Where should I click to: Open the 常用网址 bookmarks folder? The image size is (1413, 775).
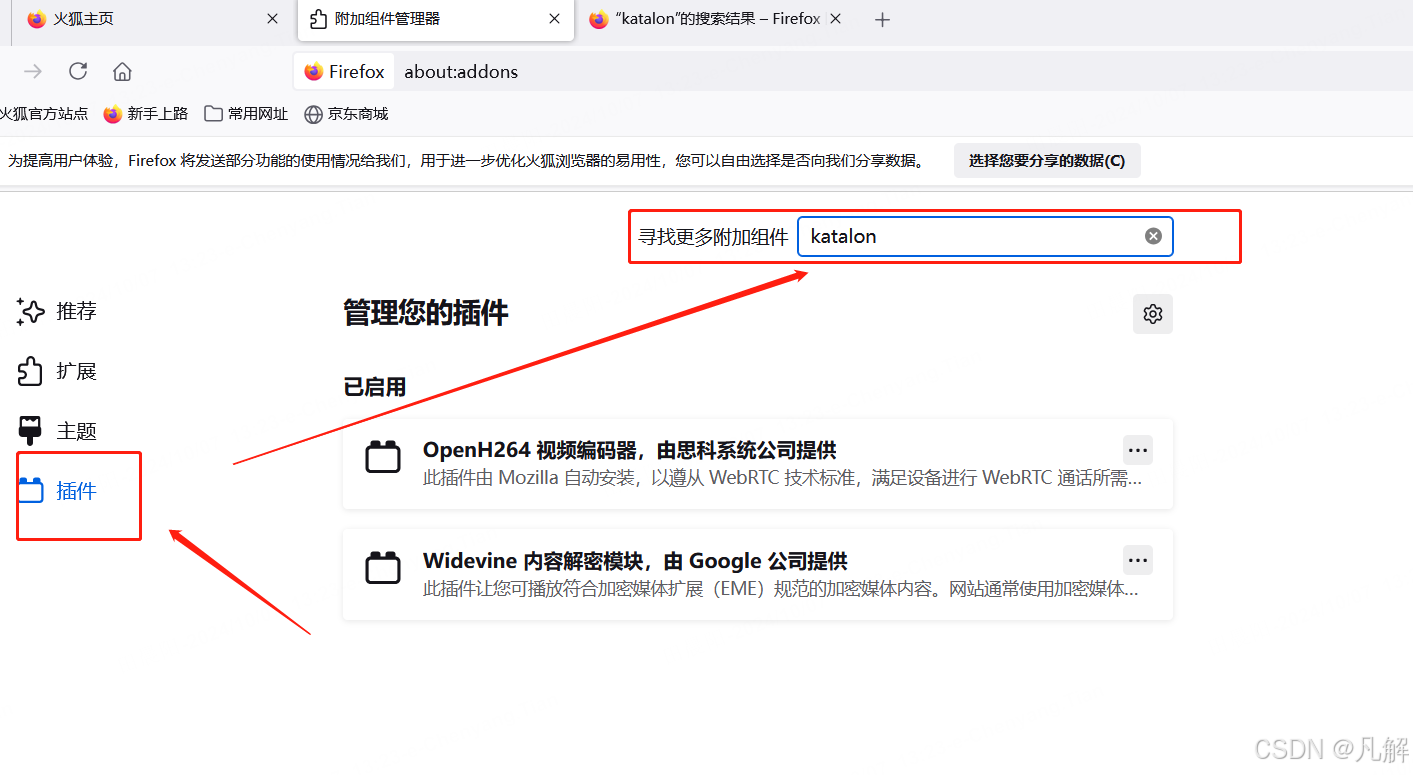pyautogui.click(x=246, y=114)
